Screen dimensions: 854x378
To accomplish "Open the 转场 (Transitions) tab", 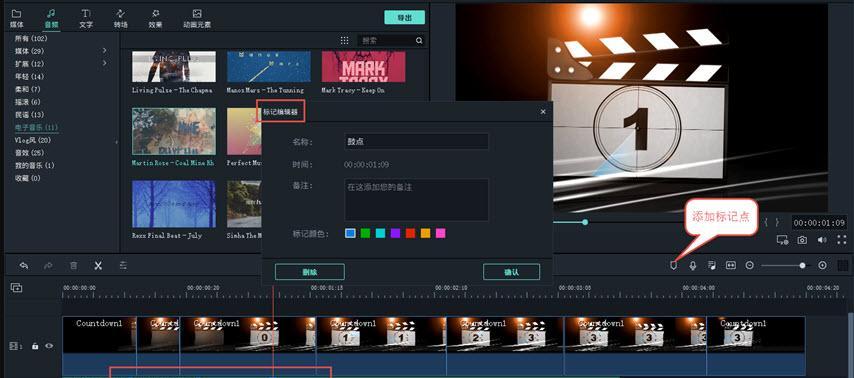I will coord(121,18).
